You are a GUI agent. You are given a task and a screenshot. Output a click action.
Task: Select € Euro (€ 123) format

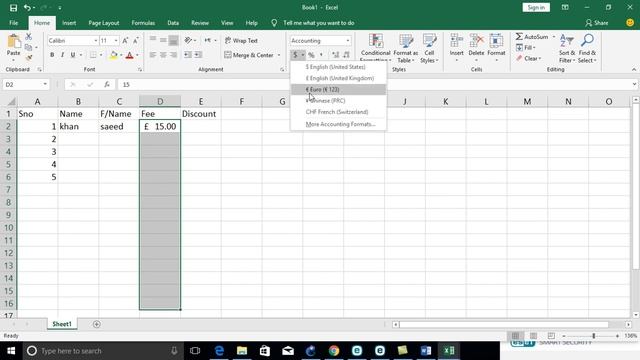click(x=338, y=89)
